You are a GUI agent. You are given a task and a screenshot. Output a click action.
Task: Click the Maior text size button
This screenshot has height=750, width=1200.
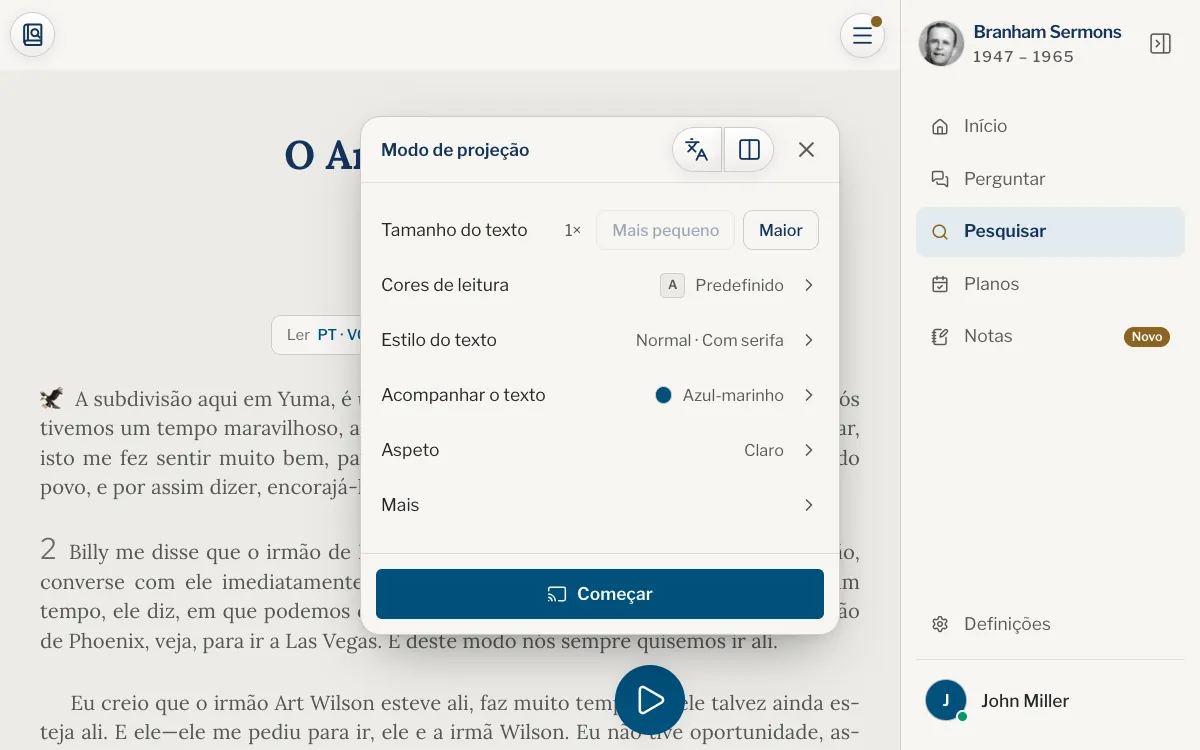pos(781,230)
